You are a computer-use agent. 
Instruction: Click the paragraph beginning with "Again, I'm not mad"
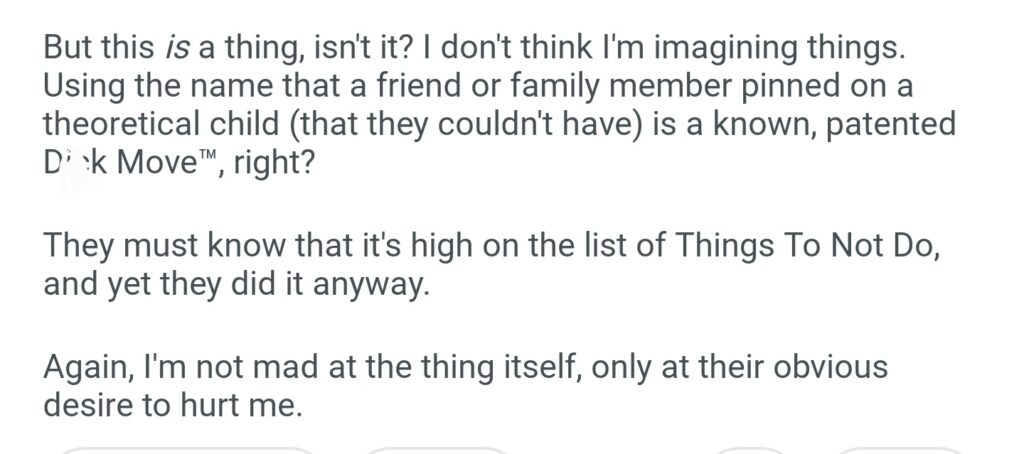click(465, 386)
